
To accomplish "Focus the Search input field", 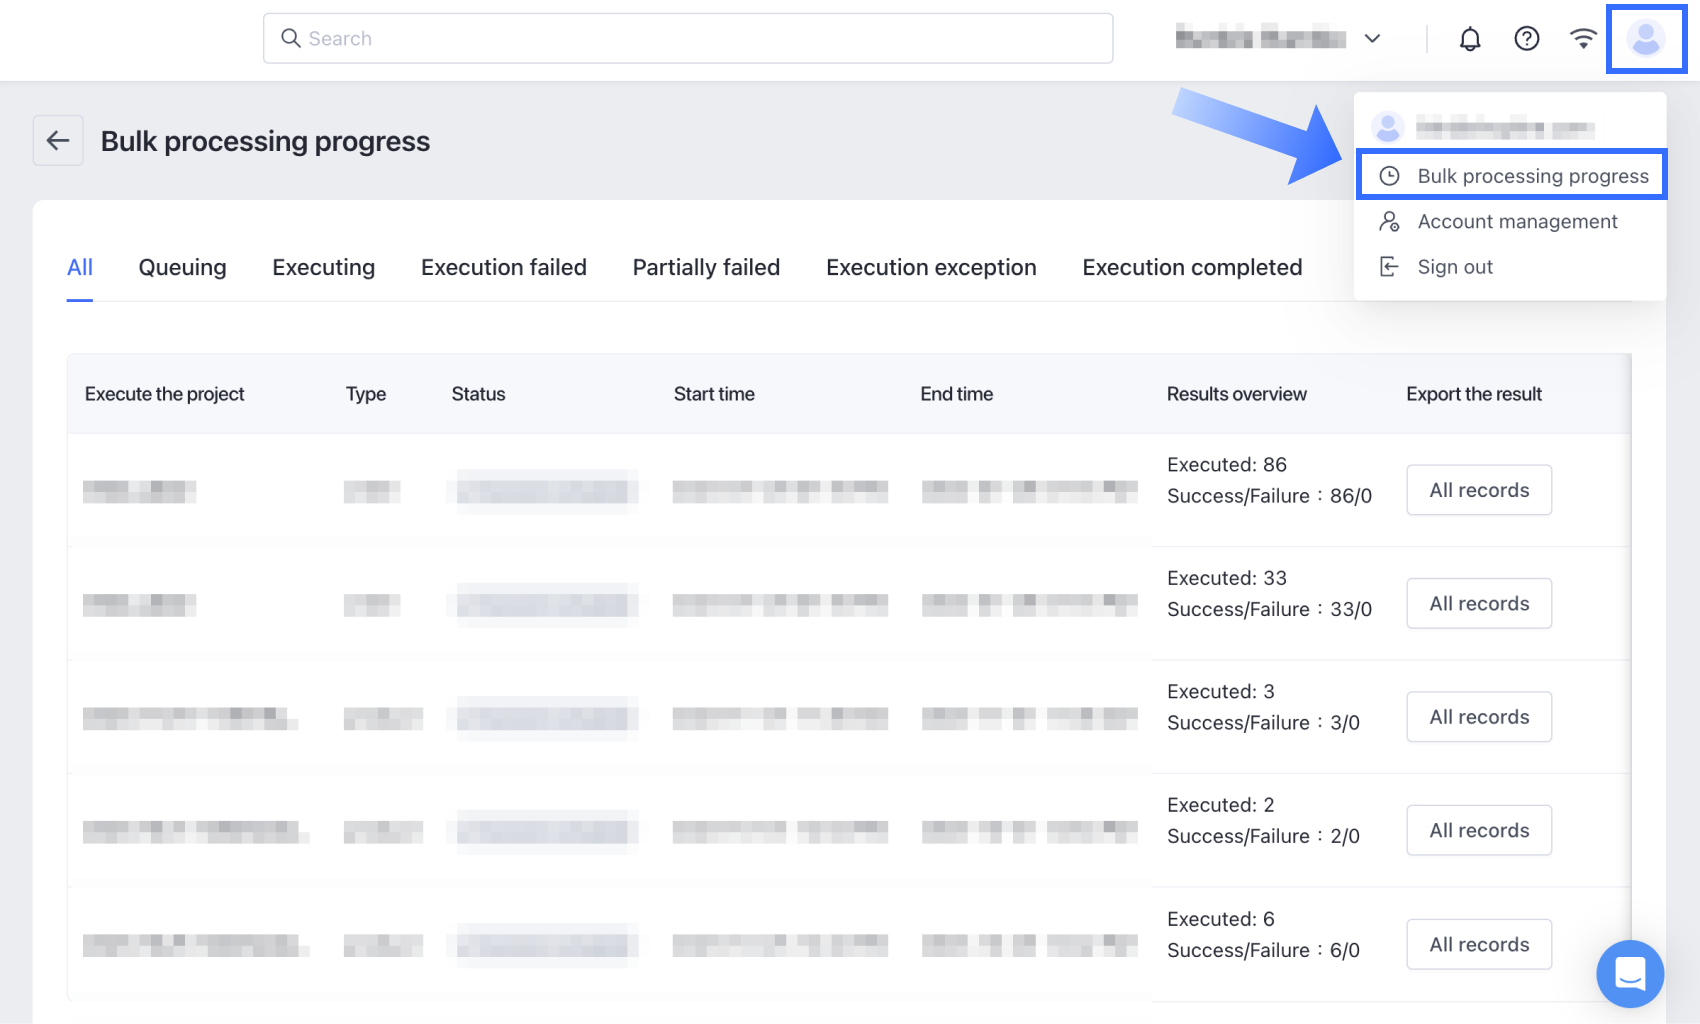I will coord(700,39).
